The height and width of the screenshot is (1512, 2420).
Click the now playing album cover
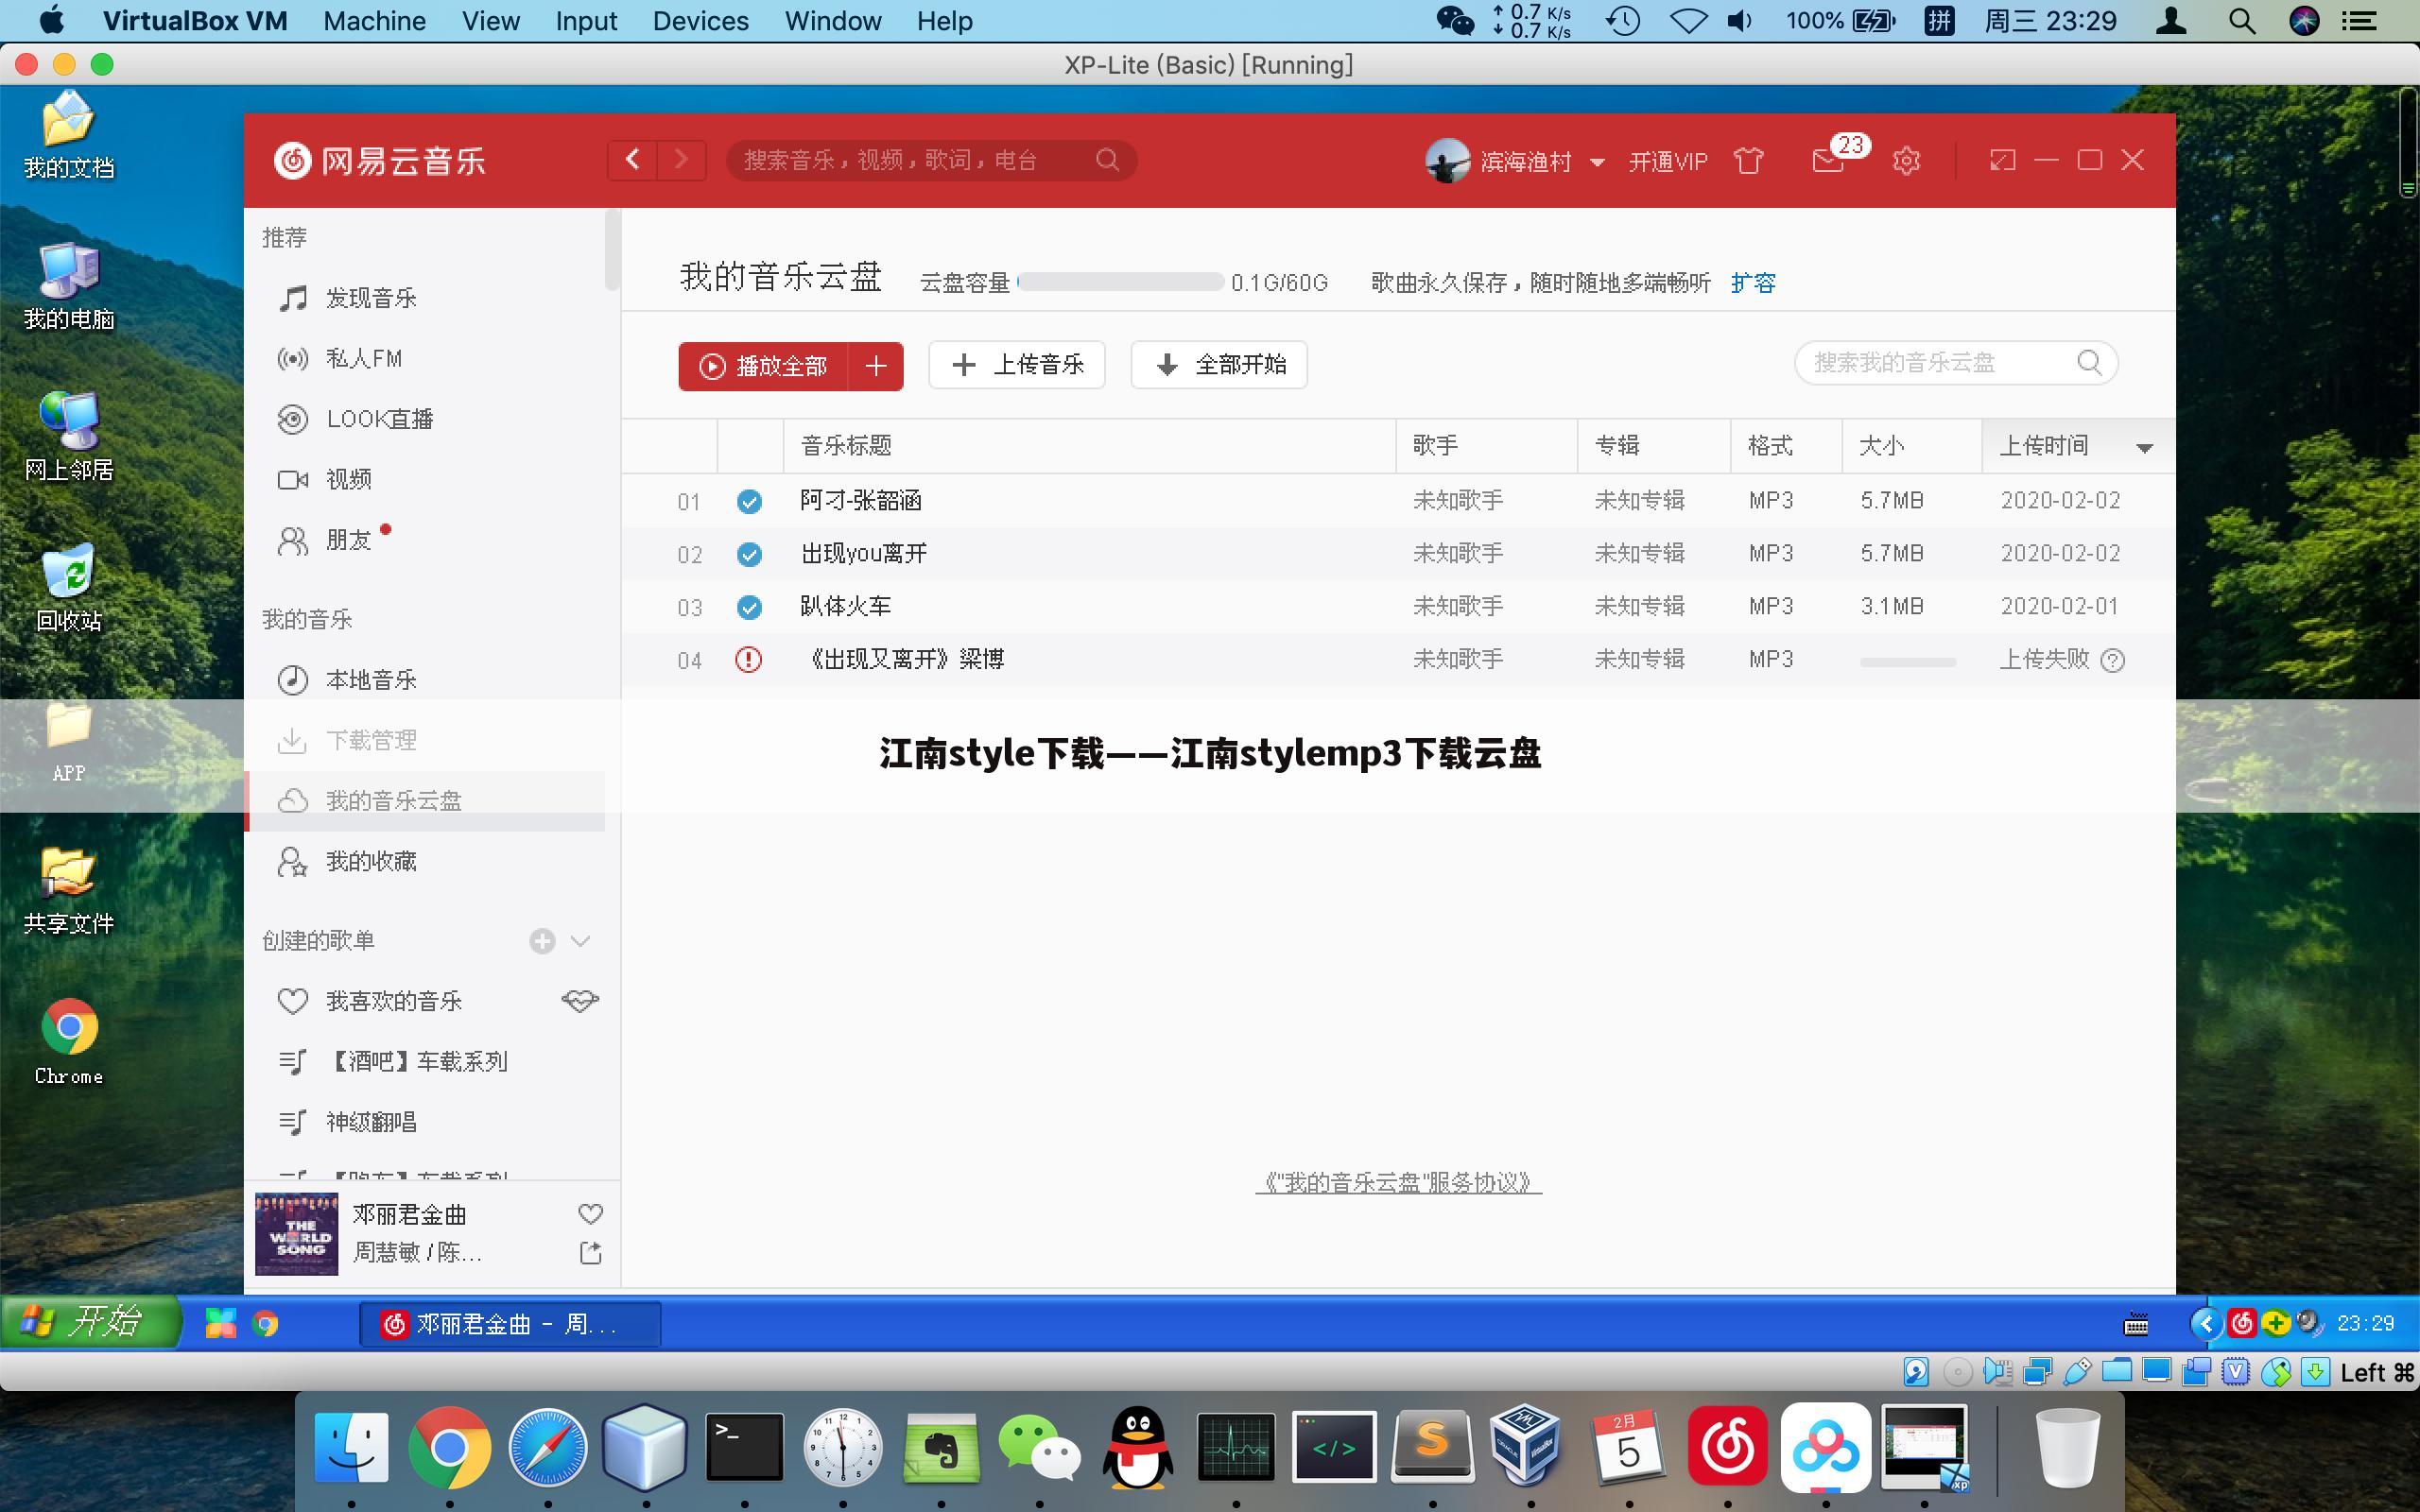(x=296, y=1233)
